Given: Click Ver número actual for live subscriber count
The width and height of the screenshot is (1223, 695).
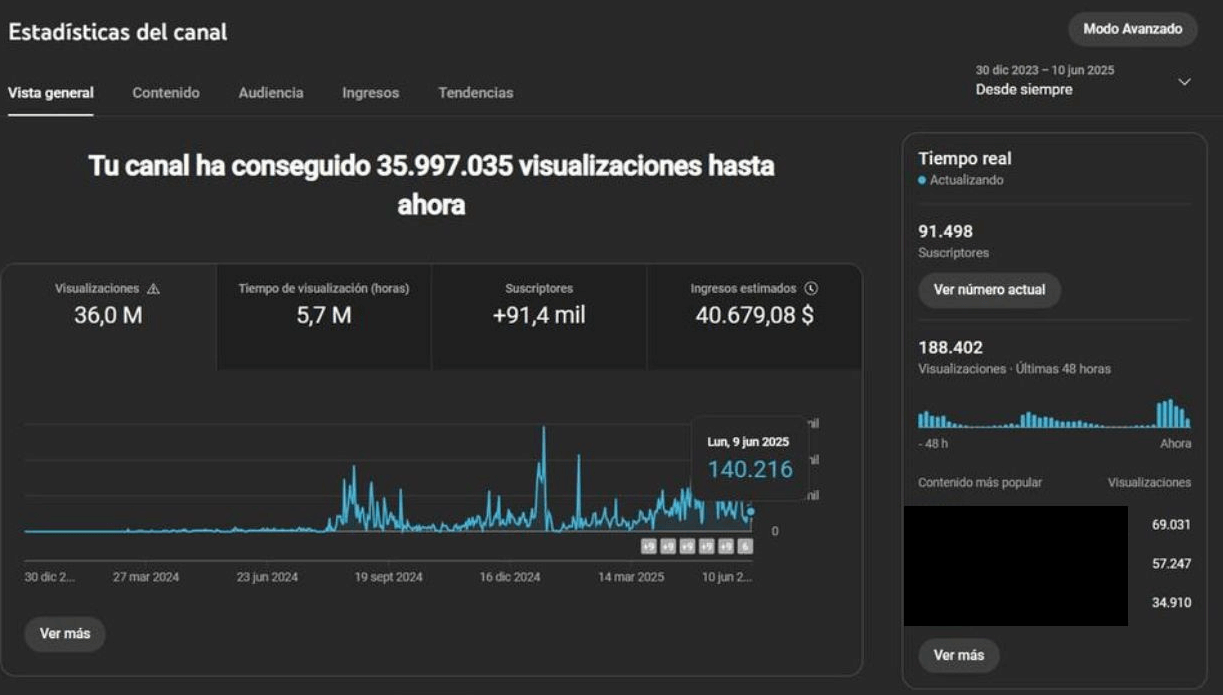Looking at the screenshot, I should (x=989, y=291).
